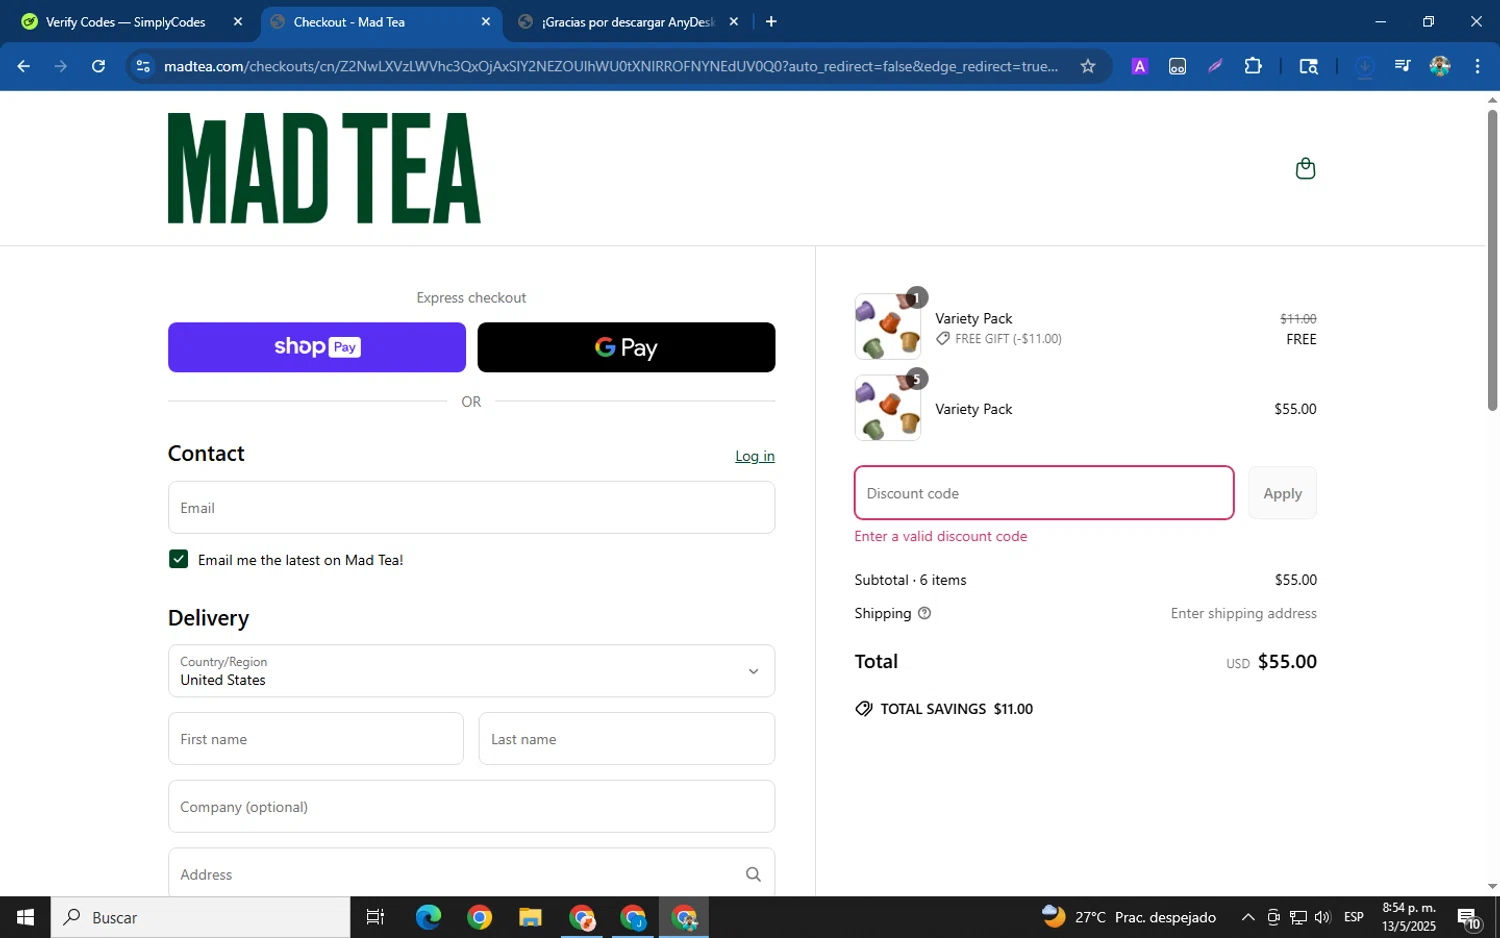The image size is (1500, 938).
Task: Open the shopping bag cart icon
Action: click(1305, 168)
